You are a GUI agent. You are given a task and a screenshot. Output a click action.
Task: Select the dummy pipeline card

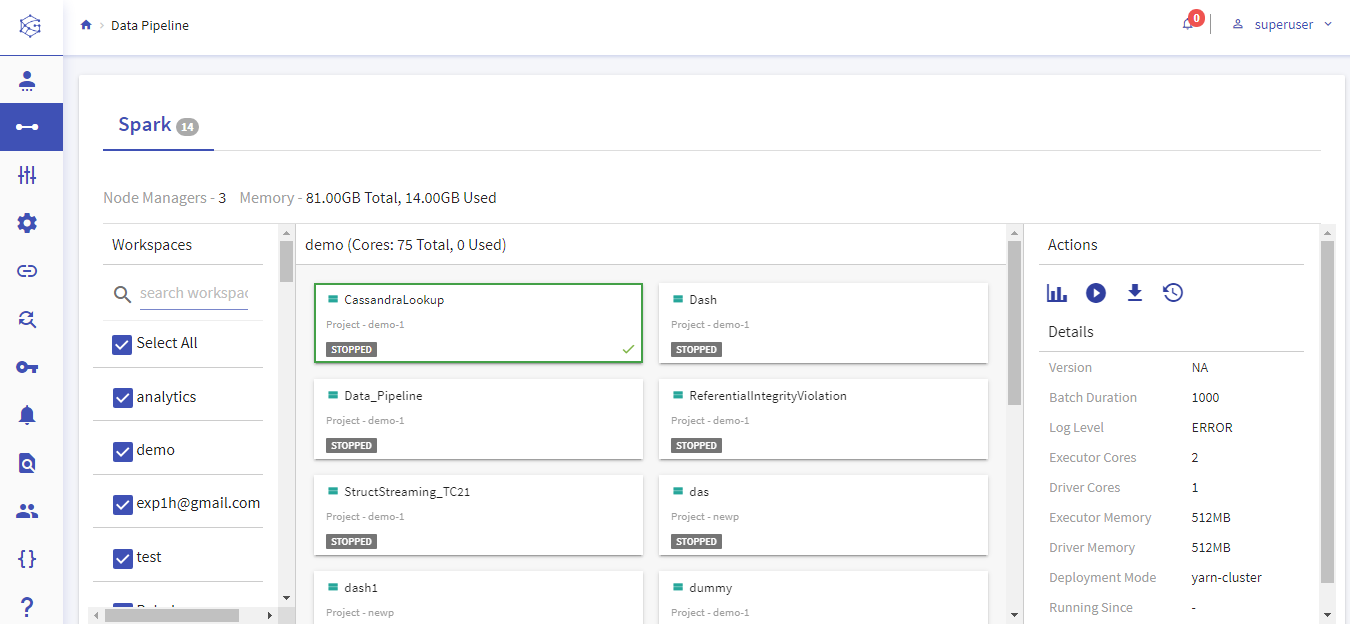823,597
